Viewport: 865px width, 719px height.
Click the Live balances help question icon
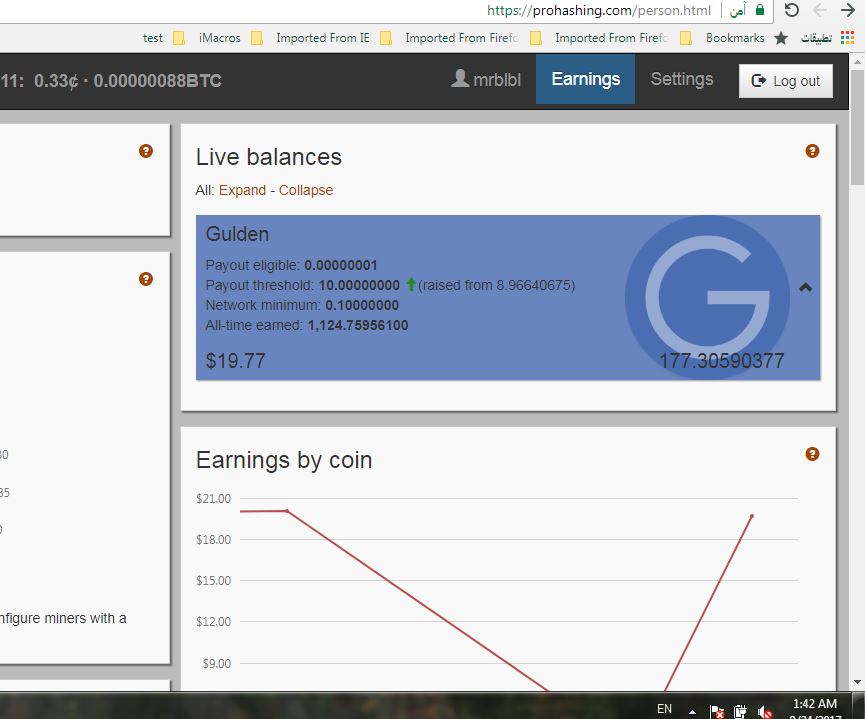point(812,151)
